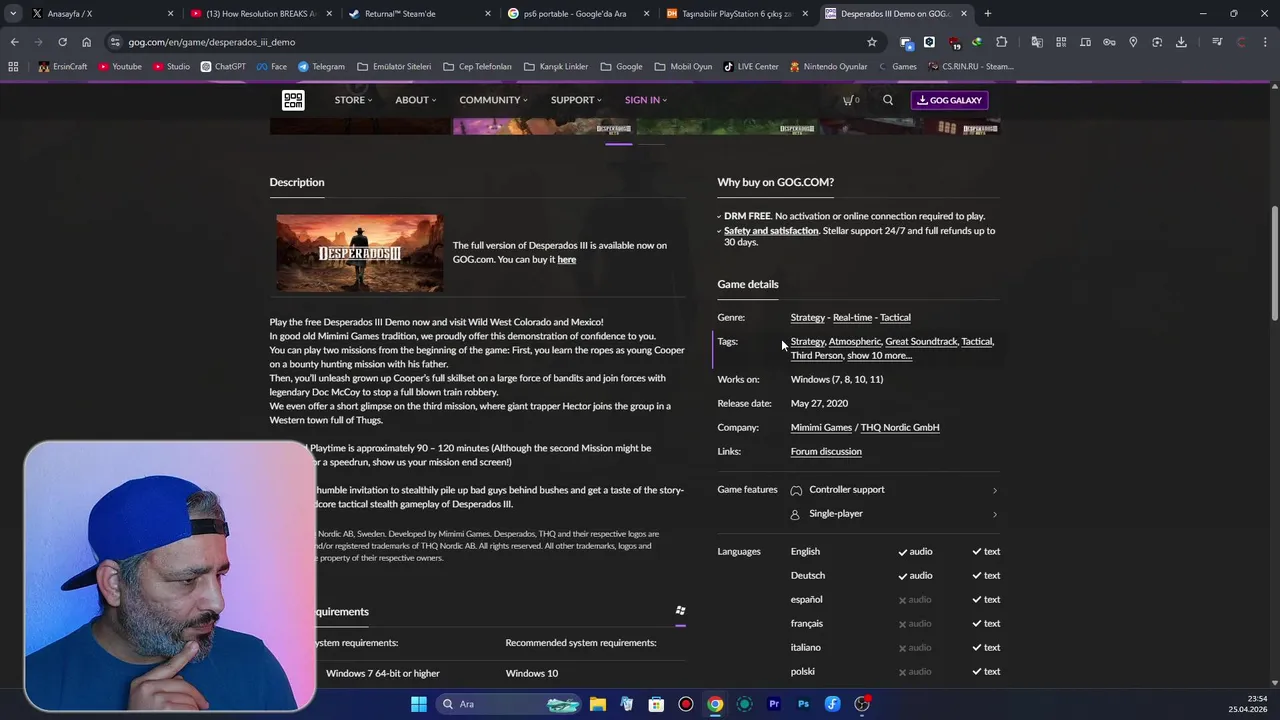Open the COMMUNITY dropdown menu
Screen dimensions: 1280x720
tap(493, 100)
